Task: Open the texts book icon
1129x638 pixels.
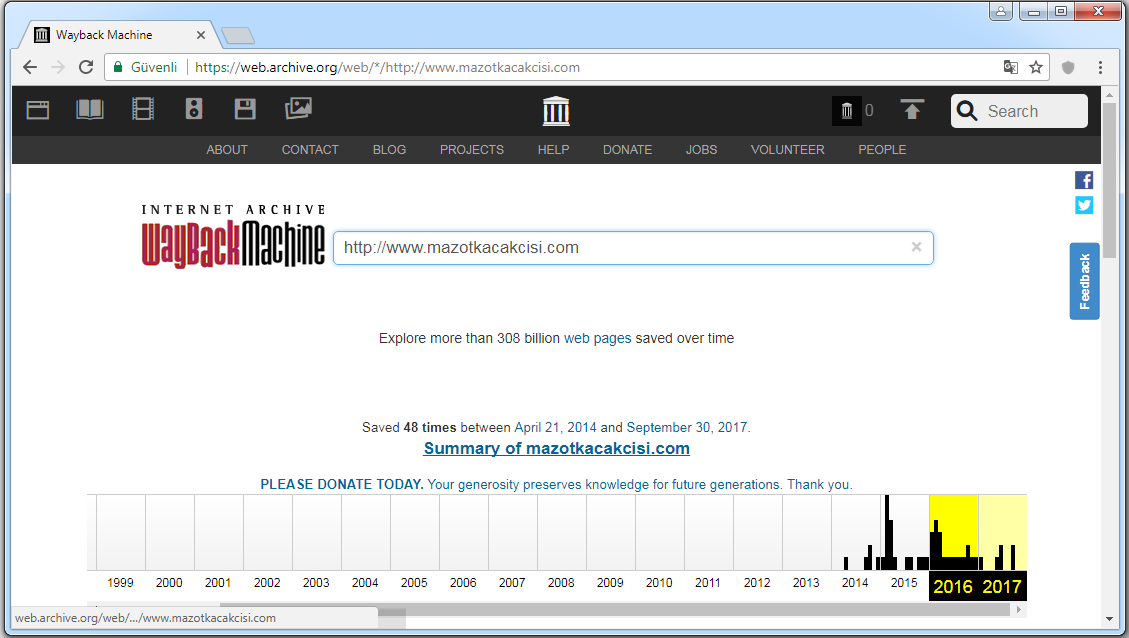Action: [90, 110]
